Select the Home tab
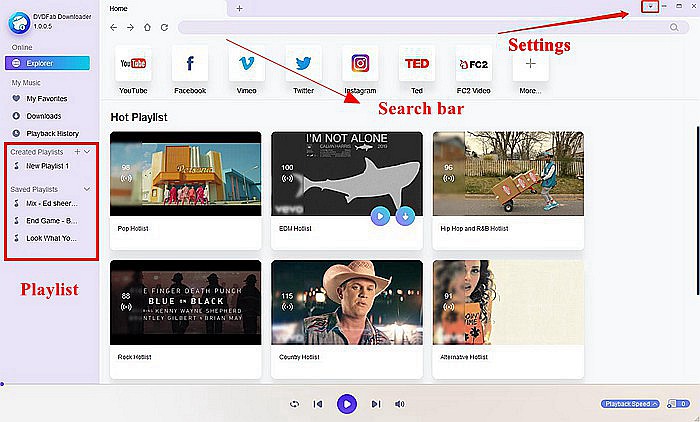Screen dimensions: 700x422 [118, 8]
